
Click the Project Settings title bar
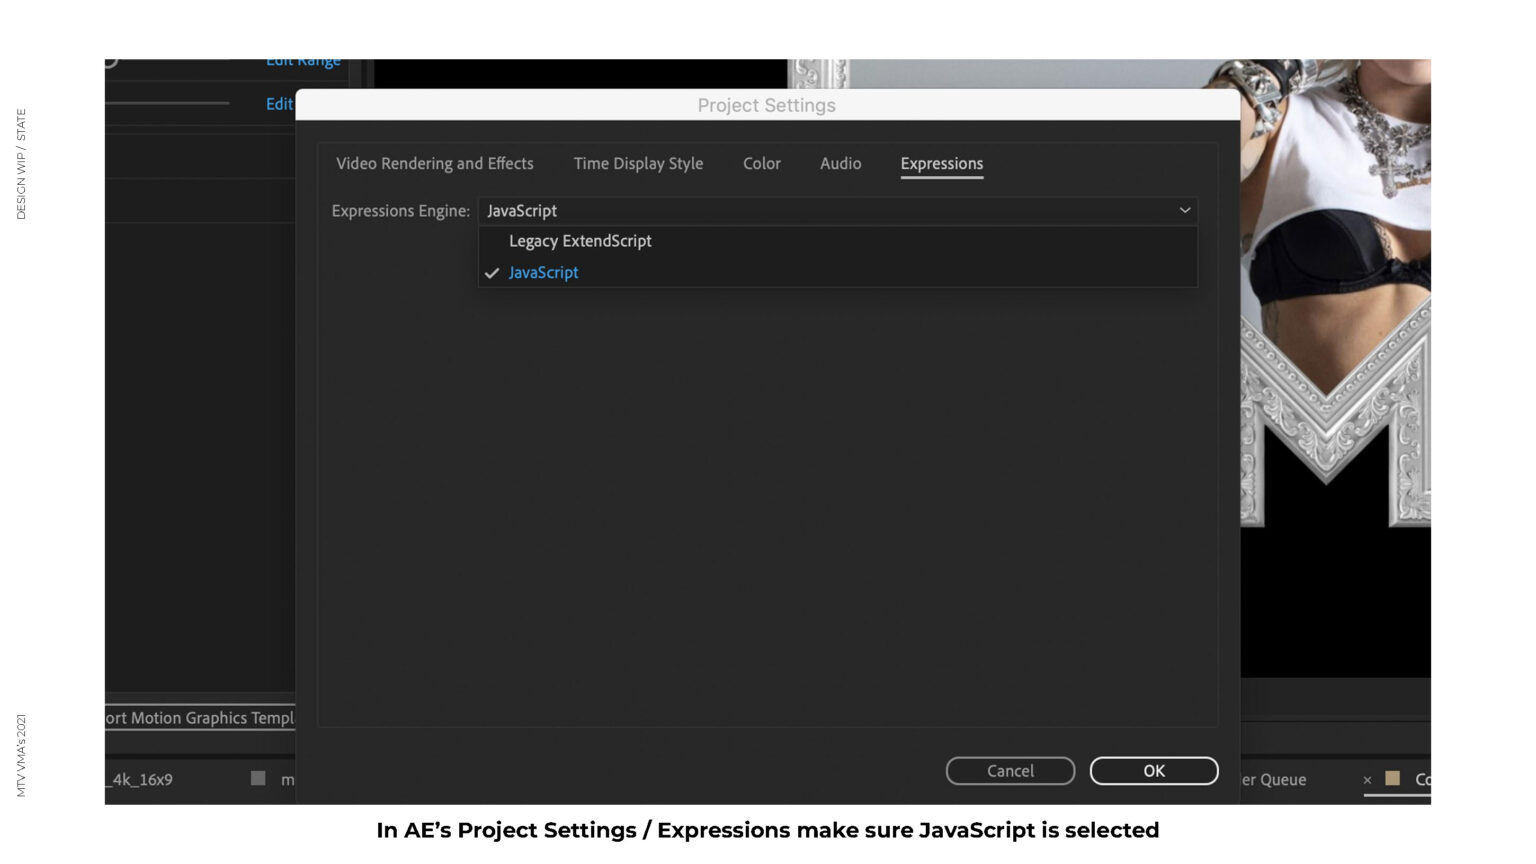click(x=767, y=105)
